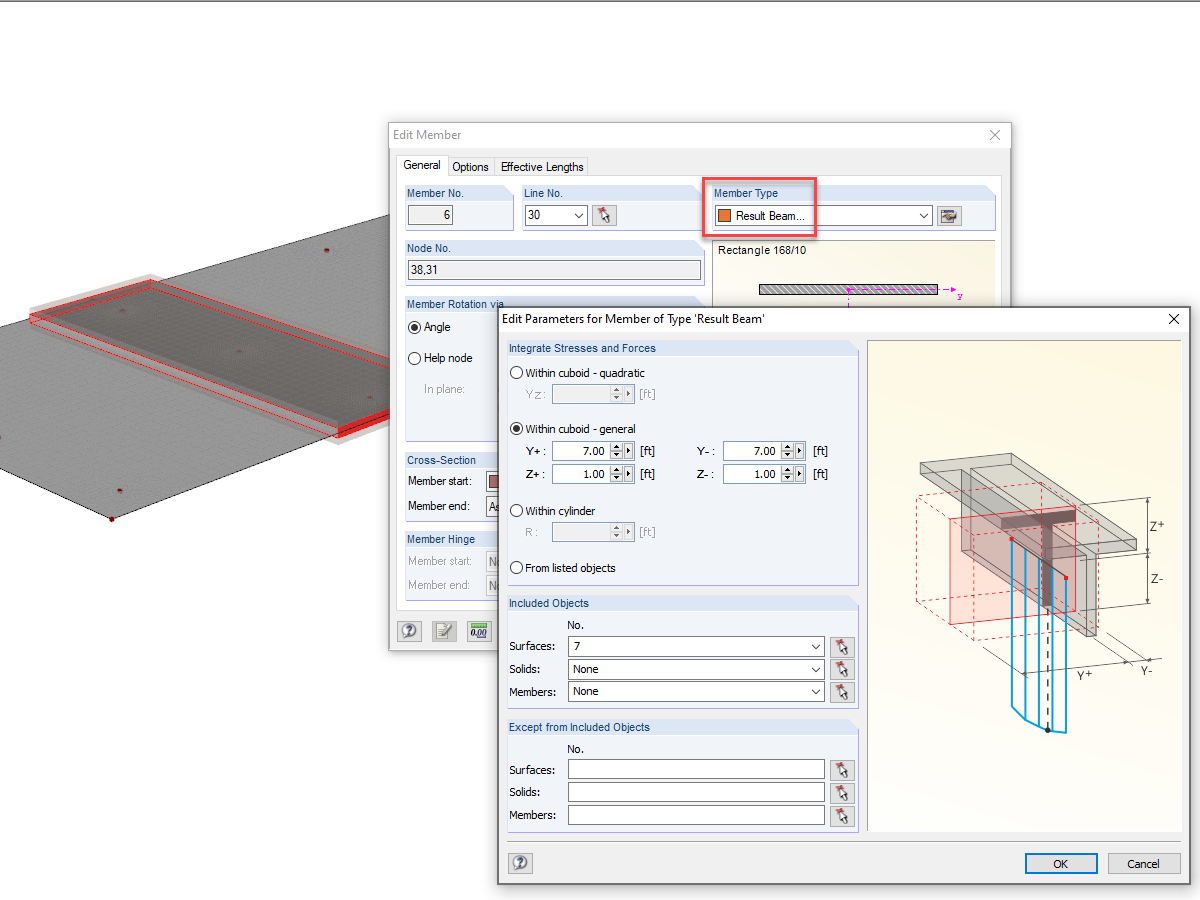Cancel the Edit Parameters dialog

[1144, 863]
